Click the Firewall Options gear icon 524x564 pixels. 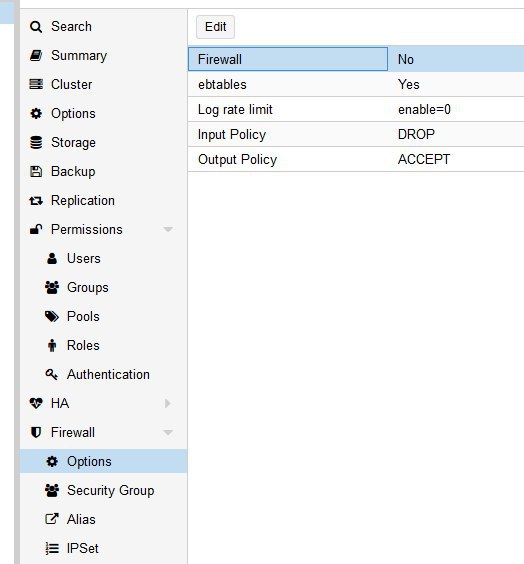tap(52, 461)
